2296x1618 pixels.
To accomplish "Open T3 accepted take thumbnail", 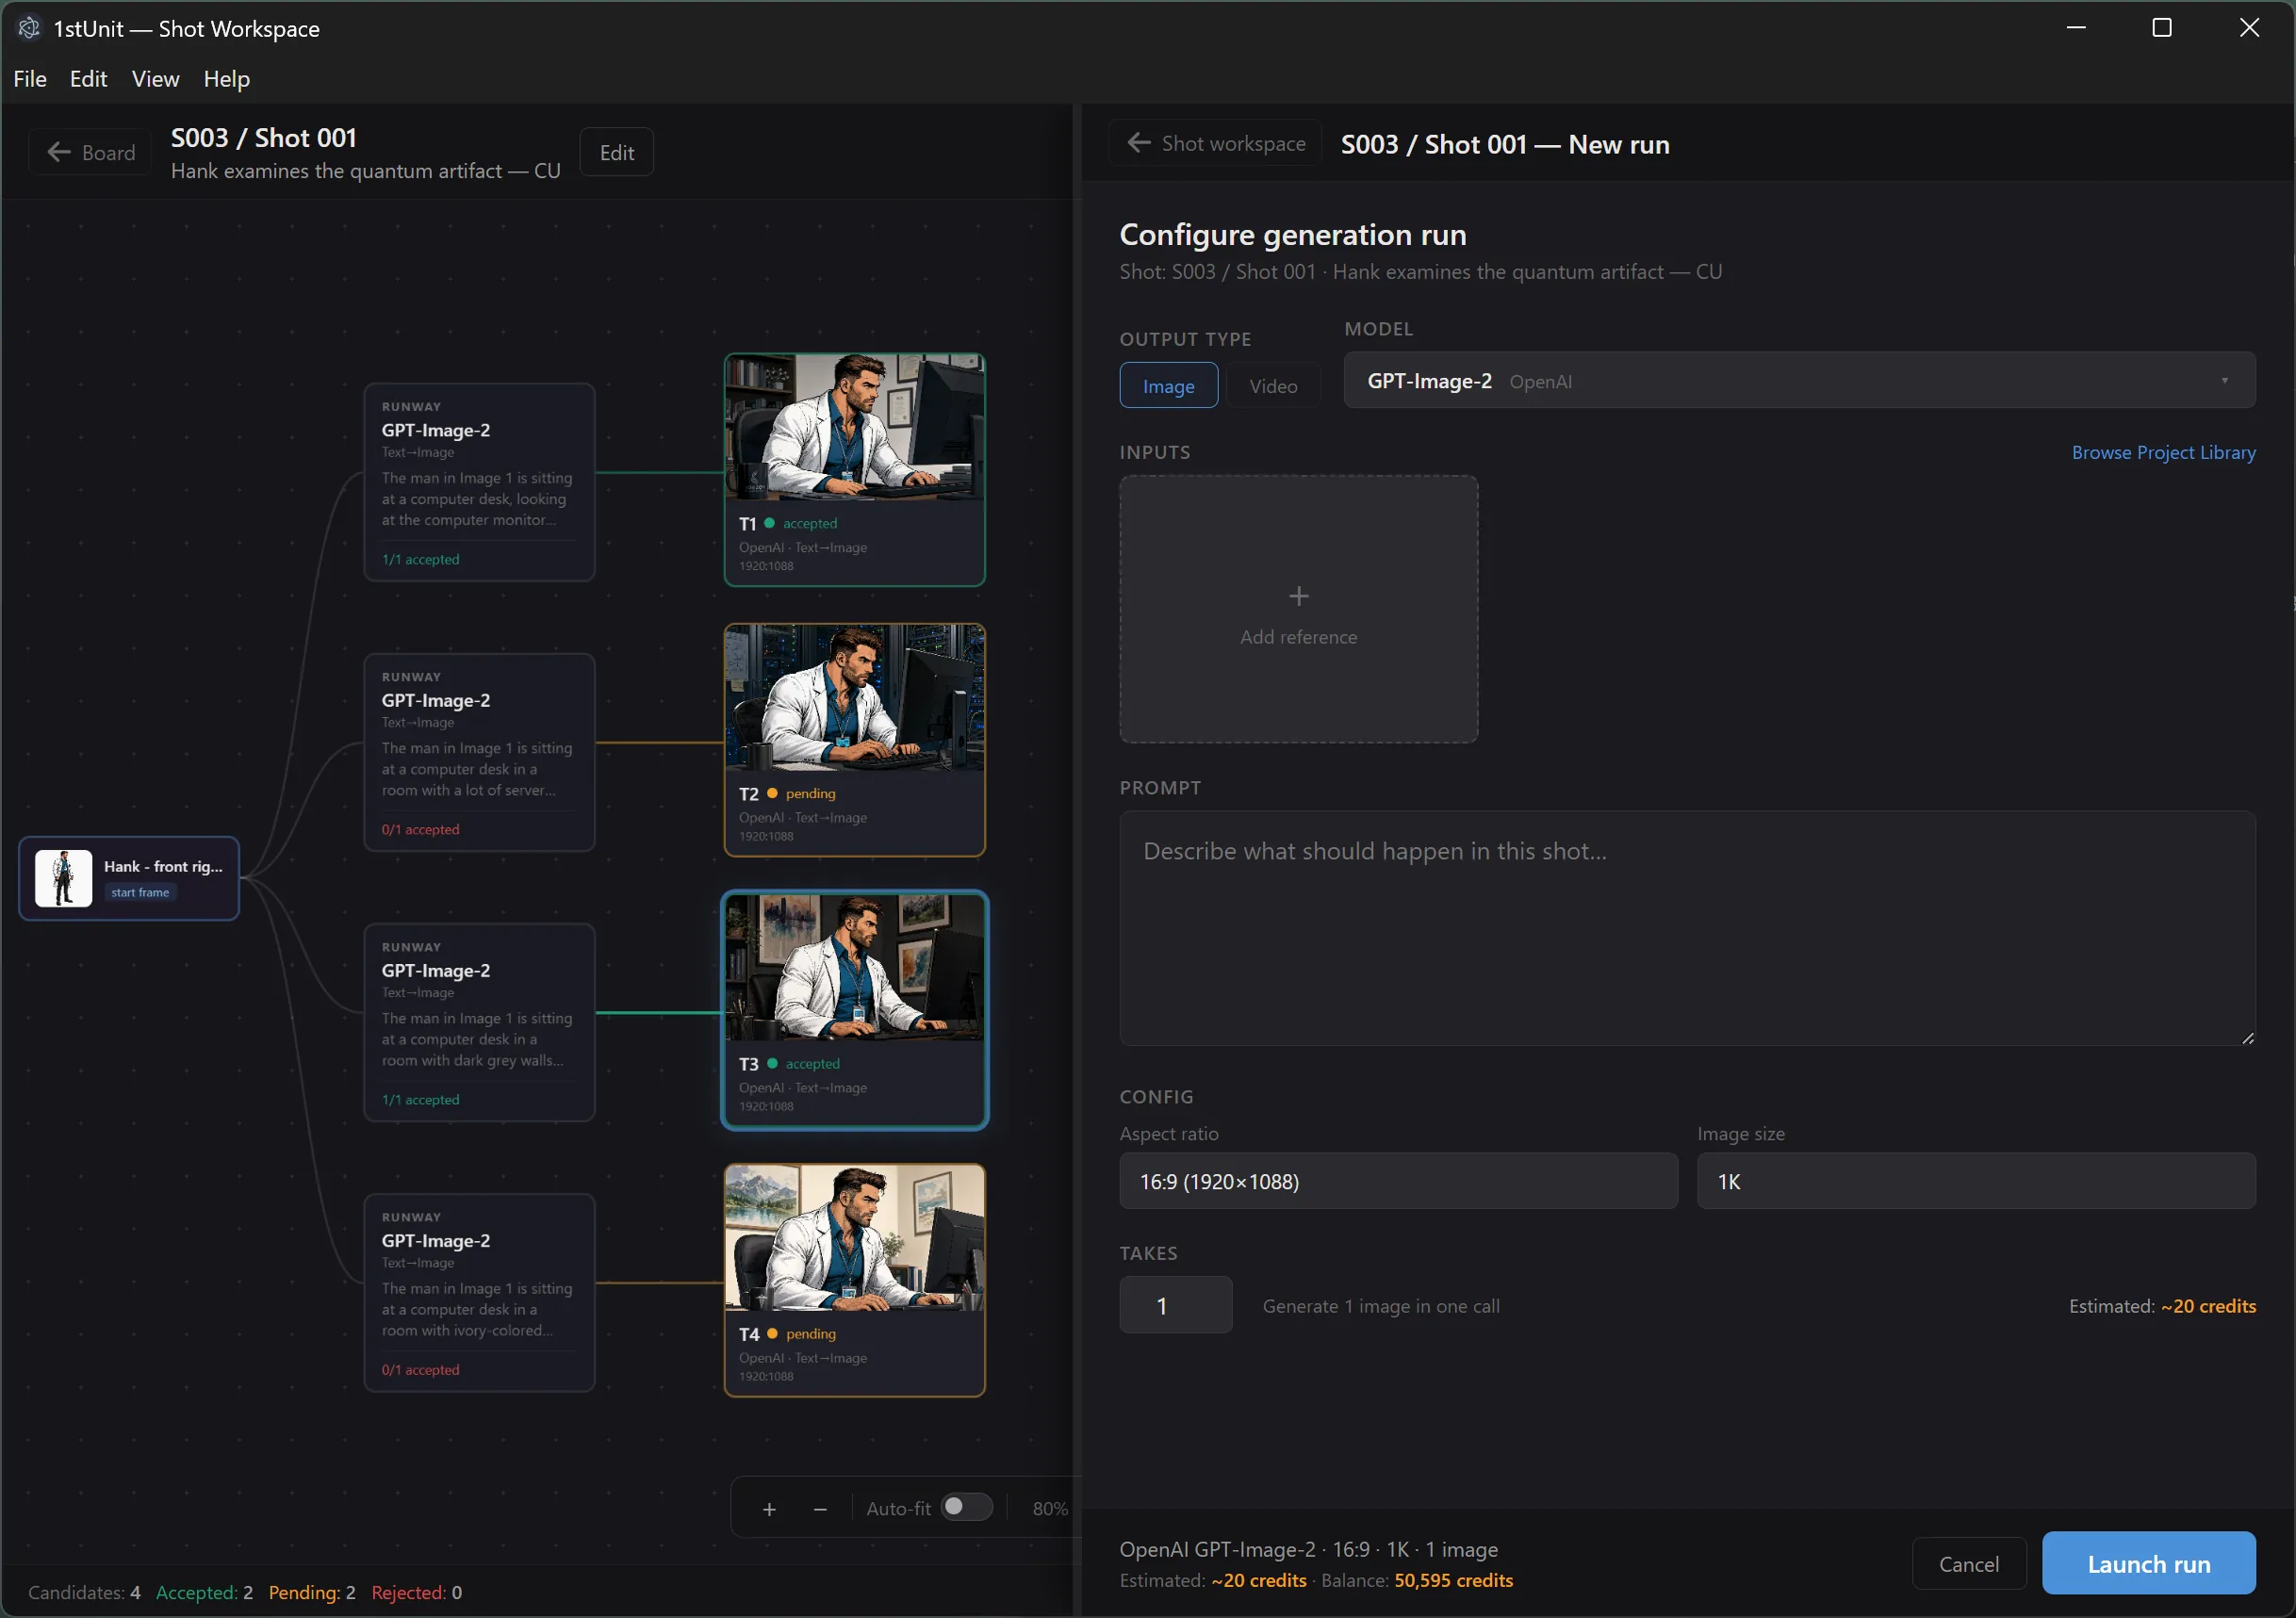I will click(x=854, y=967).
